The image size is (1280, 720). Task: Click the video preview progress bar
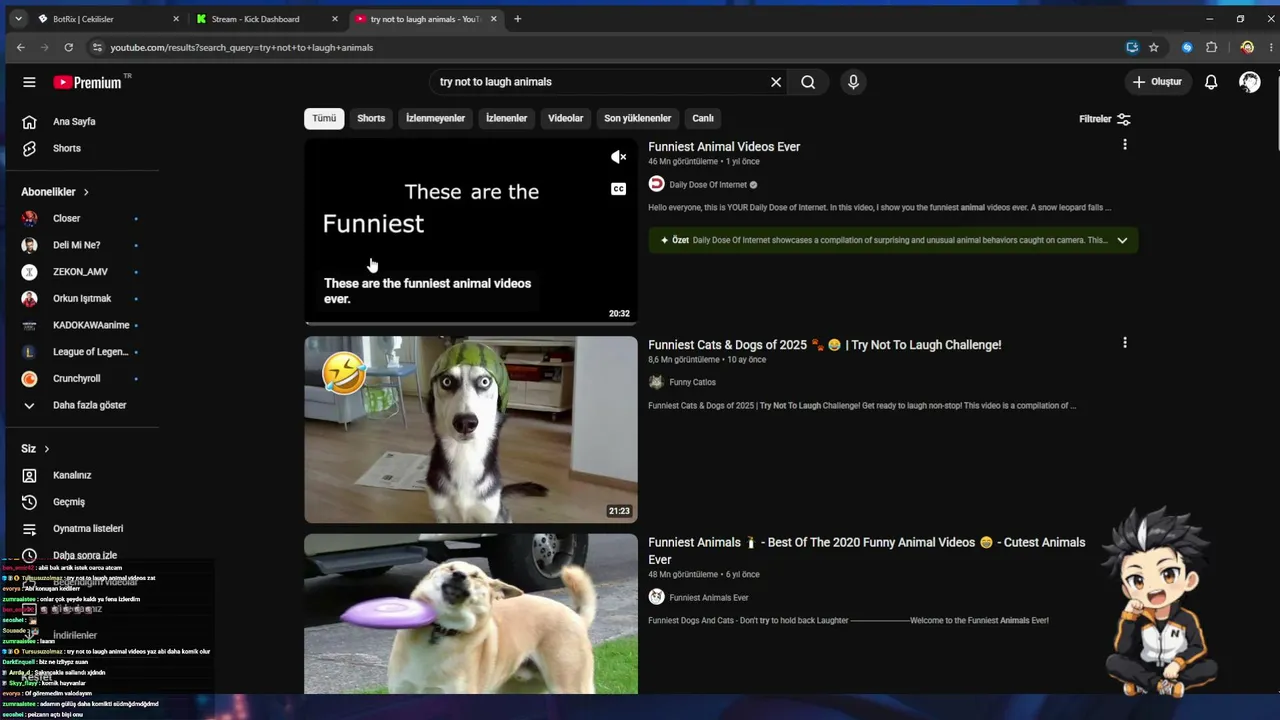[471, 322]
